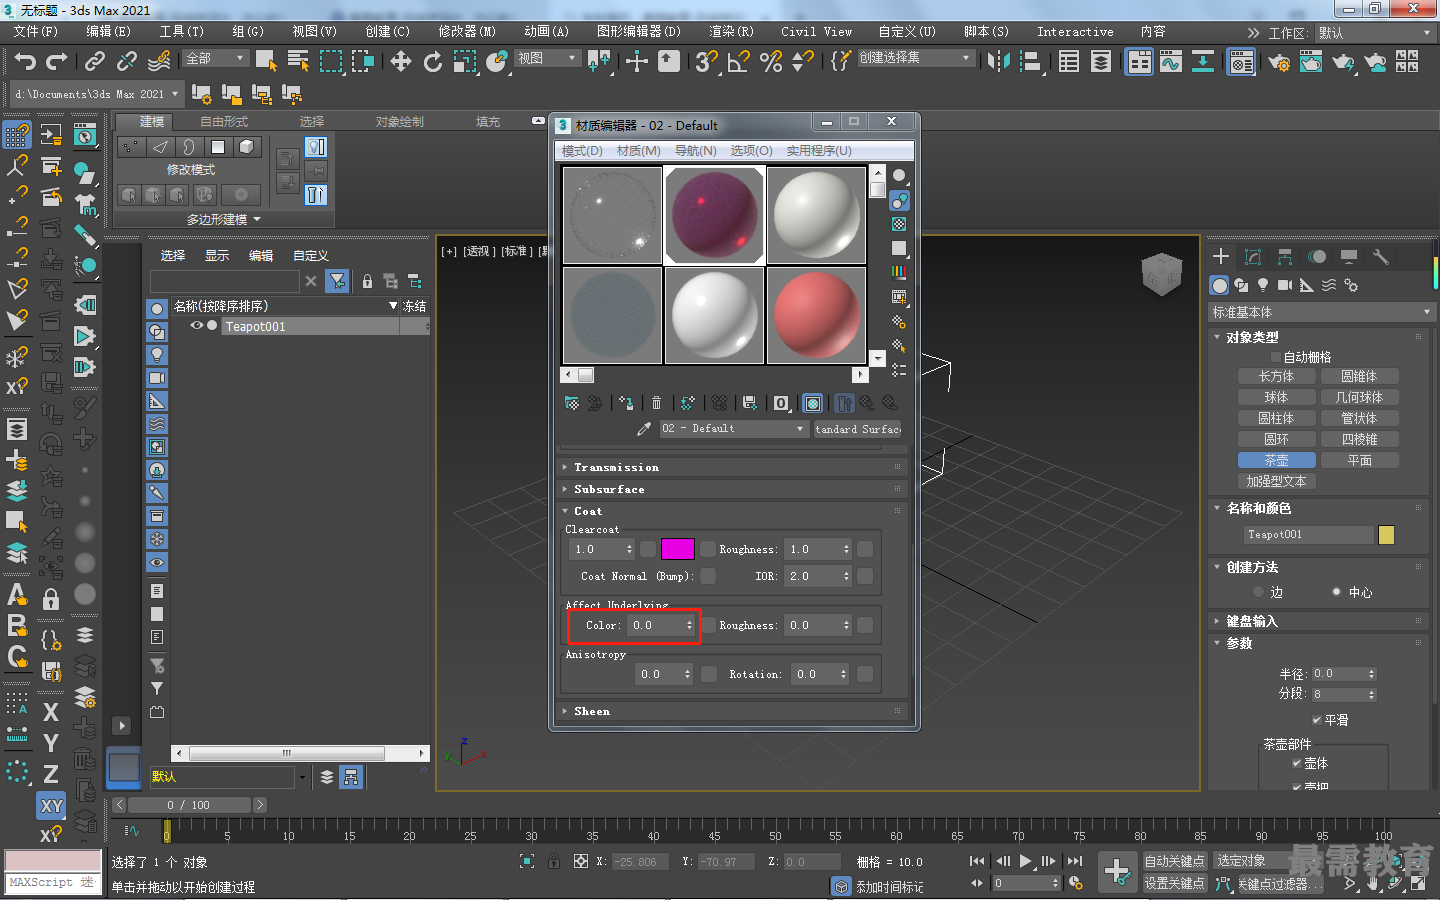1440x900 pixels.
Task: Open Select by Name list icon
Action: [298, 61]
